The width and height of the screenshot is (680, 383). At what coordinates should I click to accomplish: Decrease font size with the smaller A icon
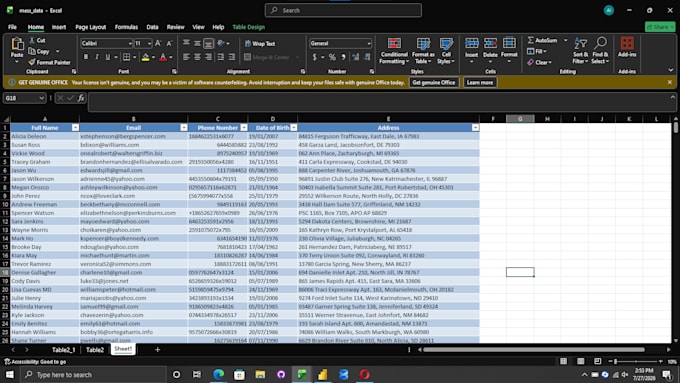tap(169, 43)
